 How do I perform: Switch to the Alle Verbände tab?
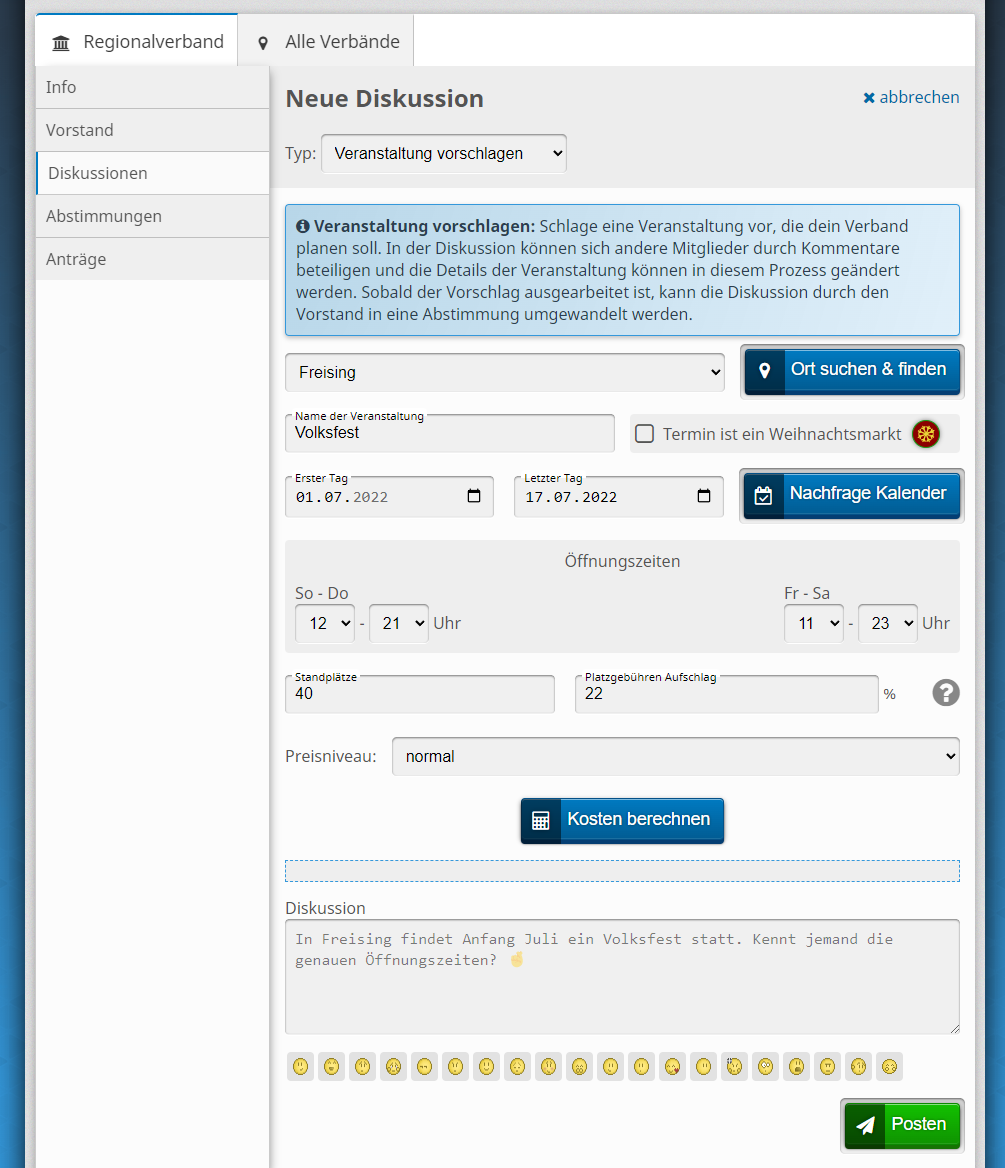pyautogui.click(x=327, y=42)
